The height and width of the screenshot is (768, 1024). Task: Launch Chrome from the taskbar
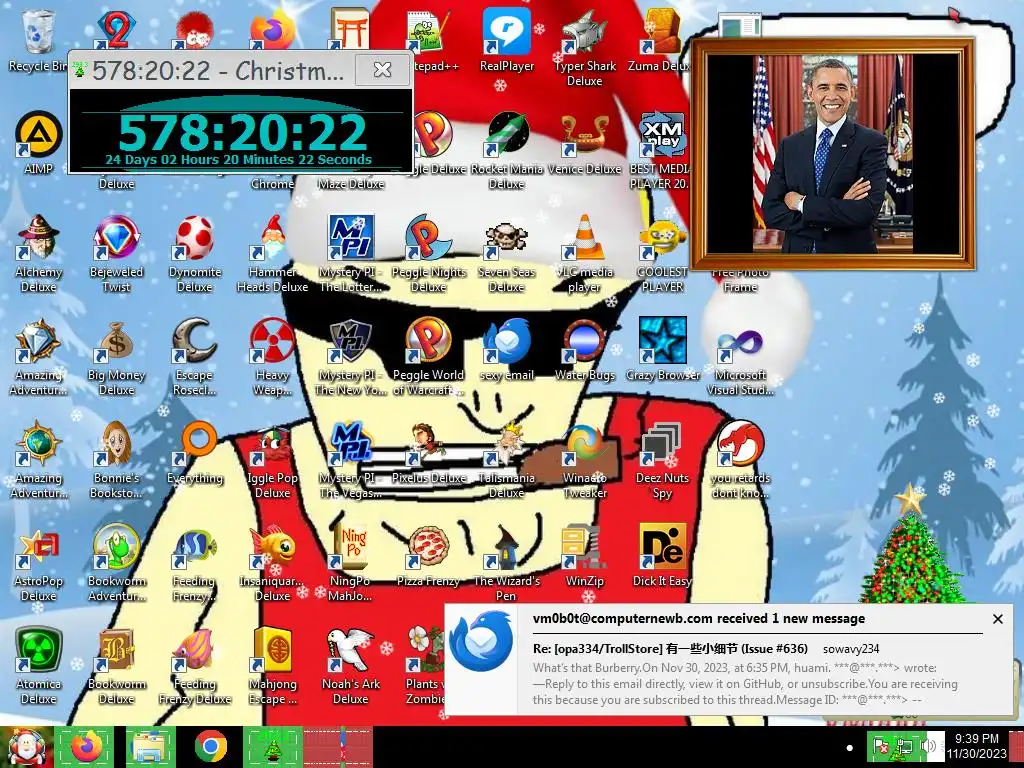210,747
